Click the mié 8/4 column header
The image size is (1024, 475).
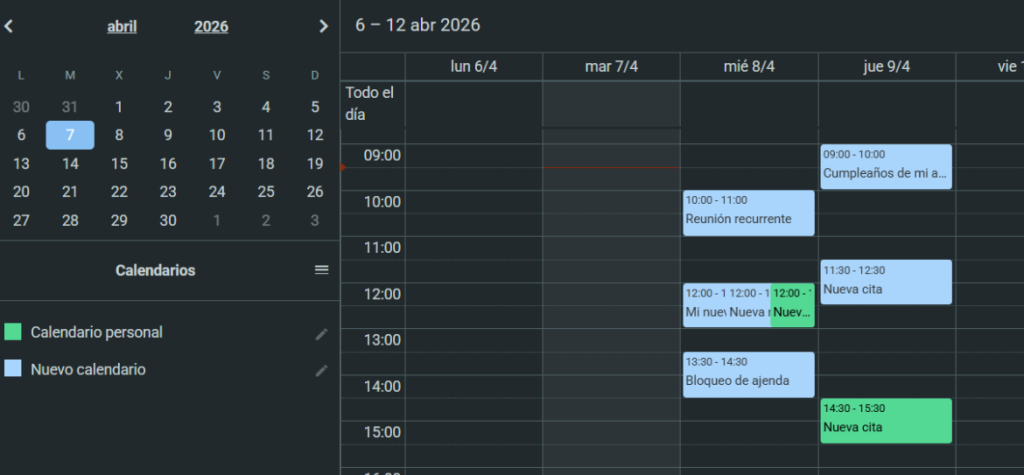[749, 67]
